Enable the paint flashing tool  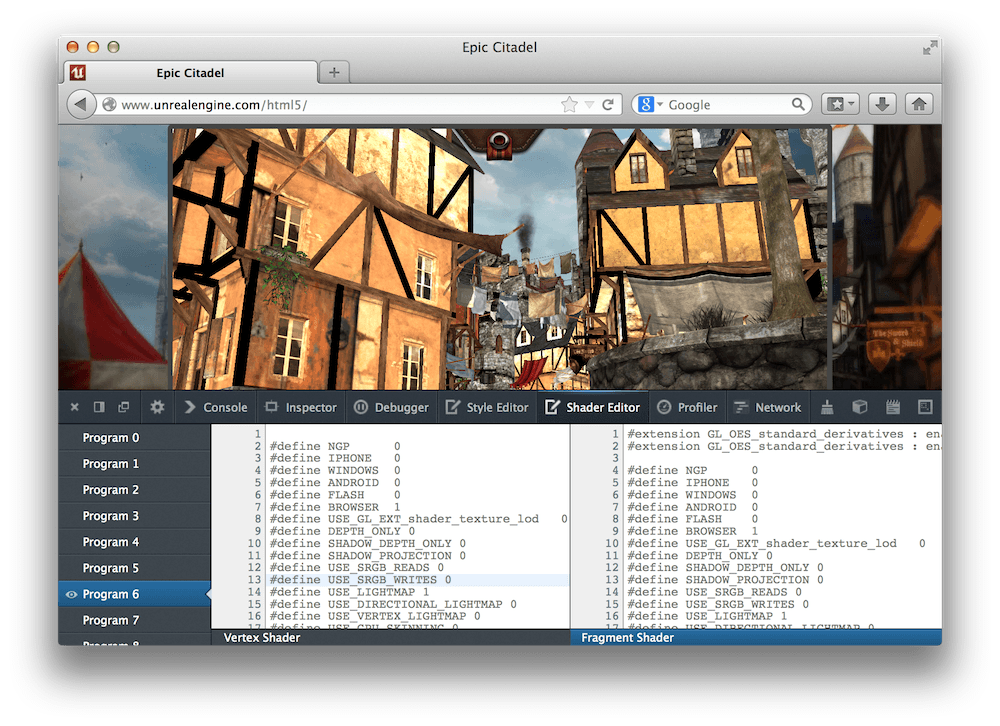[x=825, y=407]
